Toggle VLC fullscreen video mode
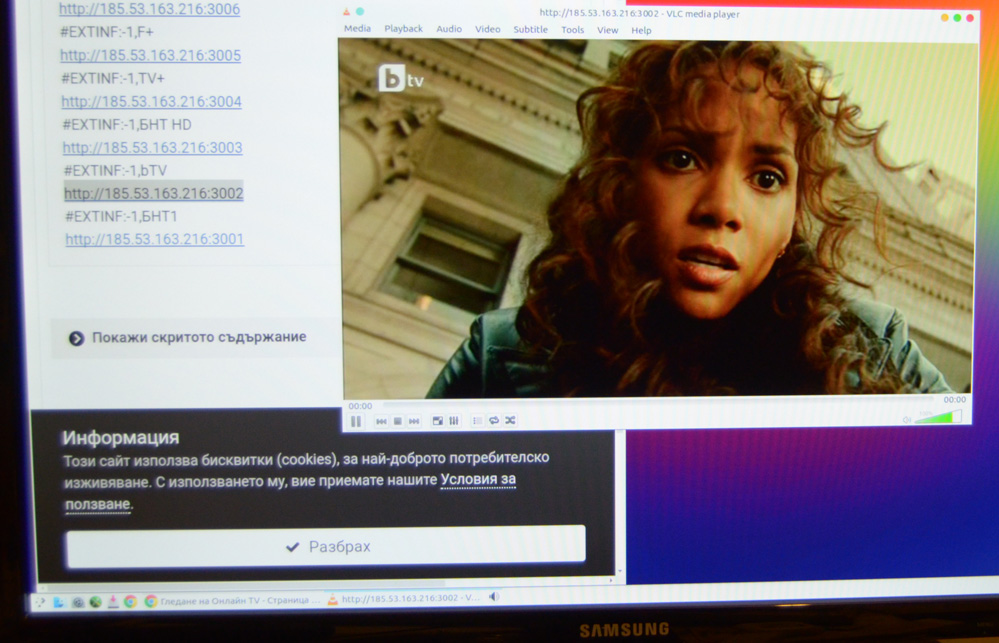Screen dimensions: 999x643 [438, 421]
